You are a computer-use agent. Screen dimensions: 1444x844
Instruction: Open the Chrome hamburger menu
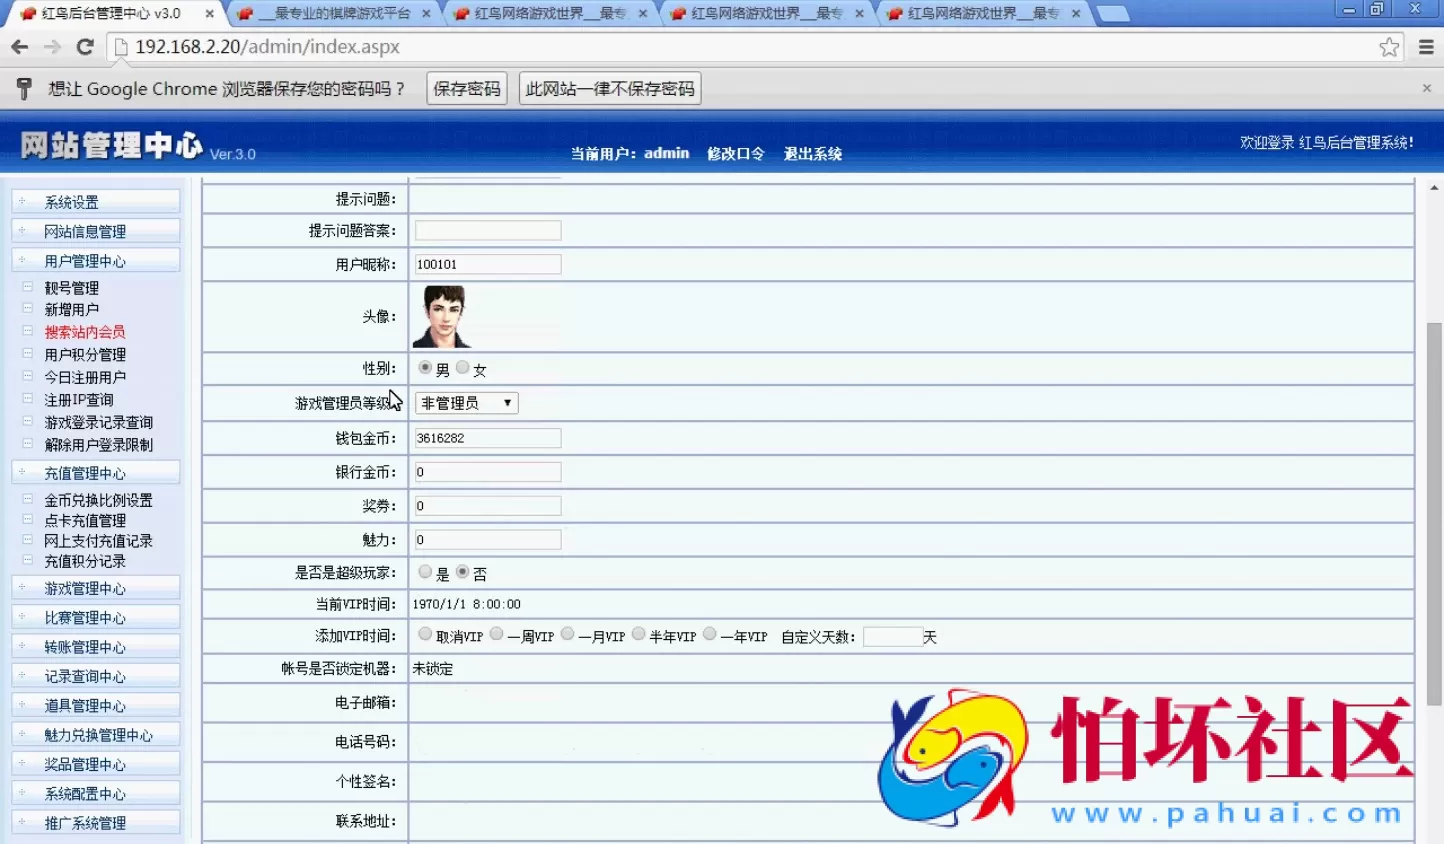[x=1425, y=46]
